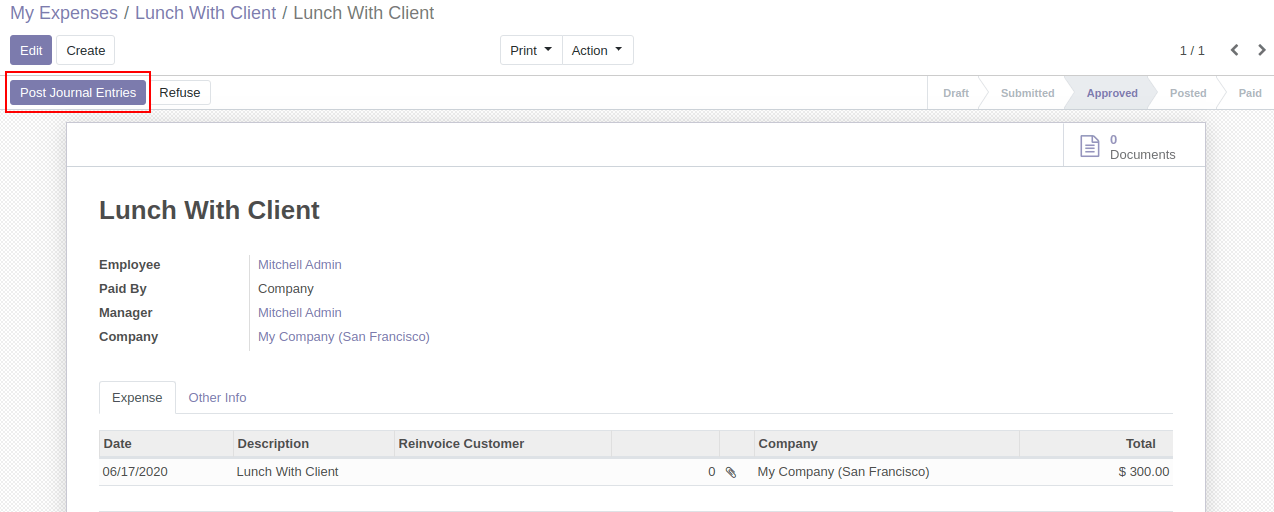1274x512 pixels.
Task: Open Mitchell Admin manager link
Action: click(x=300, y=313)
